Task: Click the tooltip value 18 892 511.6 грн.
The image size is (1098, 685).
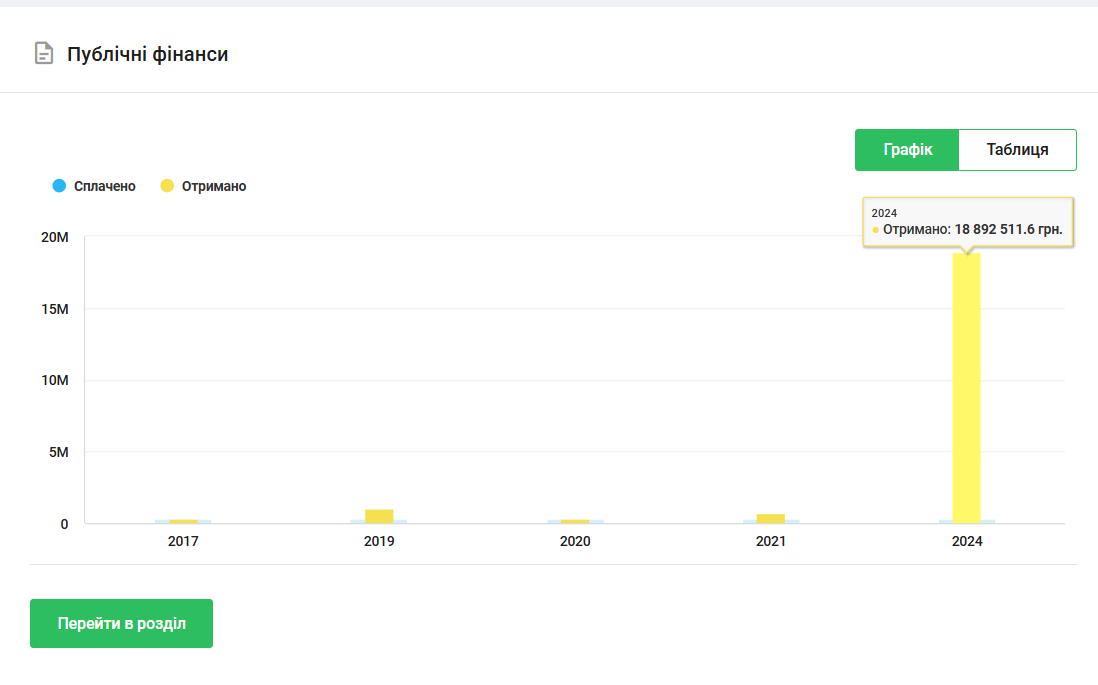Action: 1008,229
